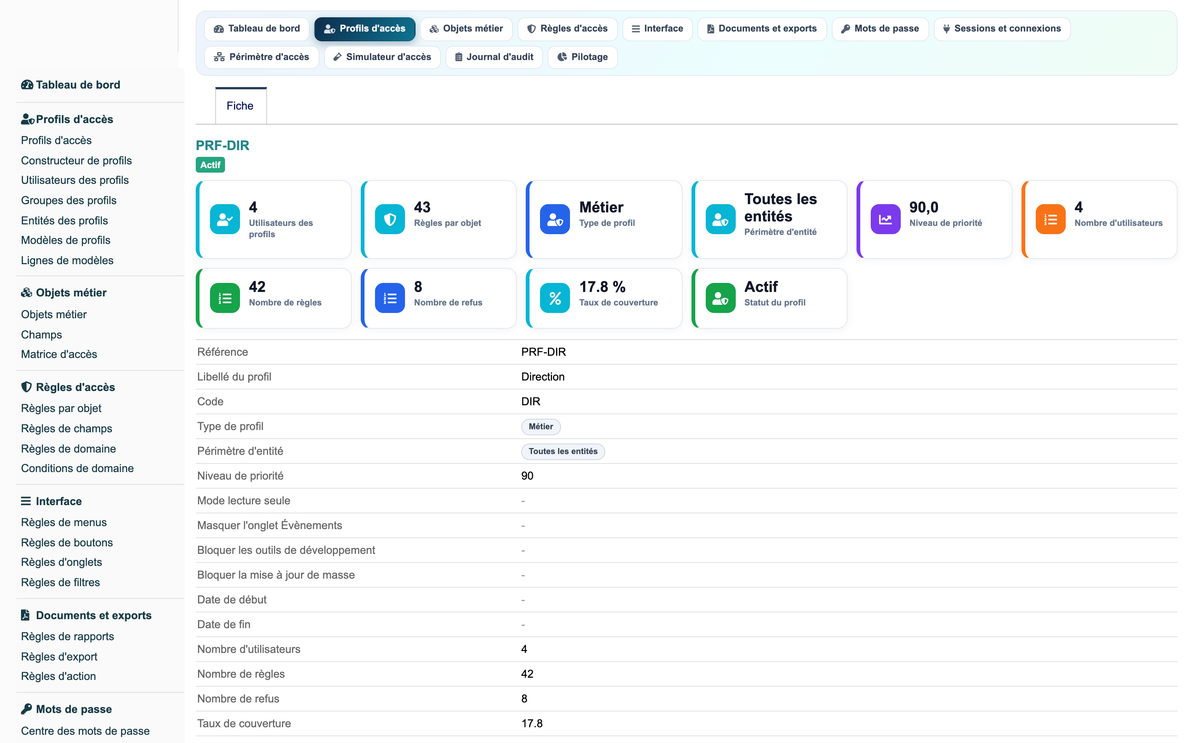Go to Utilisateurs des profils sidebar link
1200x743 pixels.
75,181
